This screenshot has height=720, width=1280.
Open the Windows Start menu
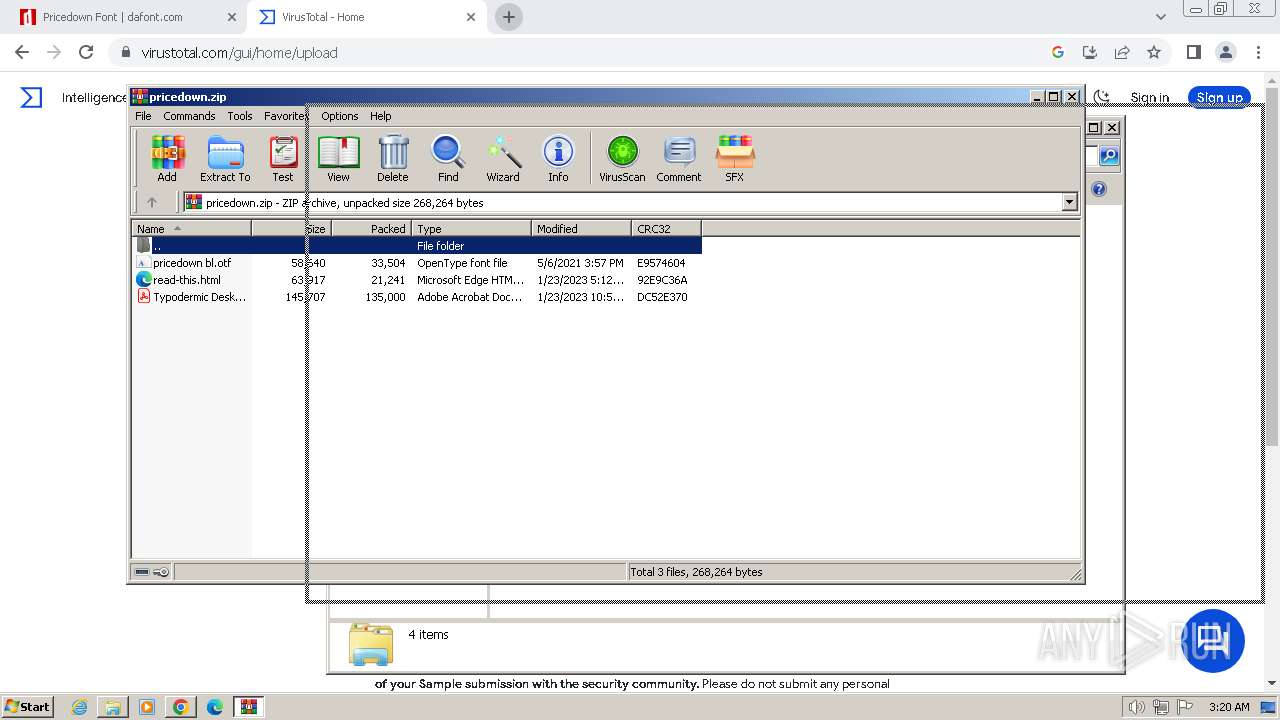pyautogui.click(x=28, y=706)
